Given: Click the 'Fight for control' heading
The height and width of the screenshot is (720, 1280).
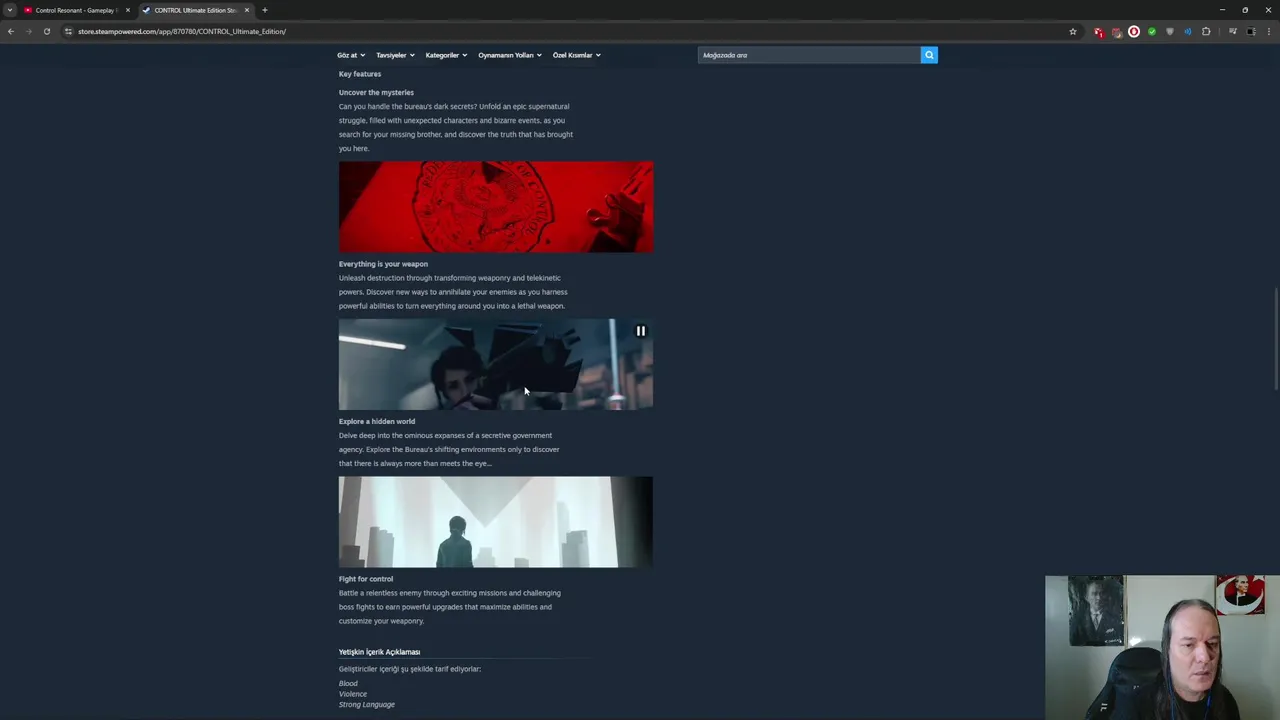Looking at the screenshot, I should point(366,579).
